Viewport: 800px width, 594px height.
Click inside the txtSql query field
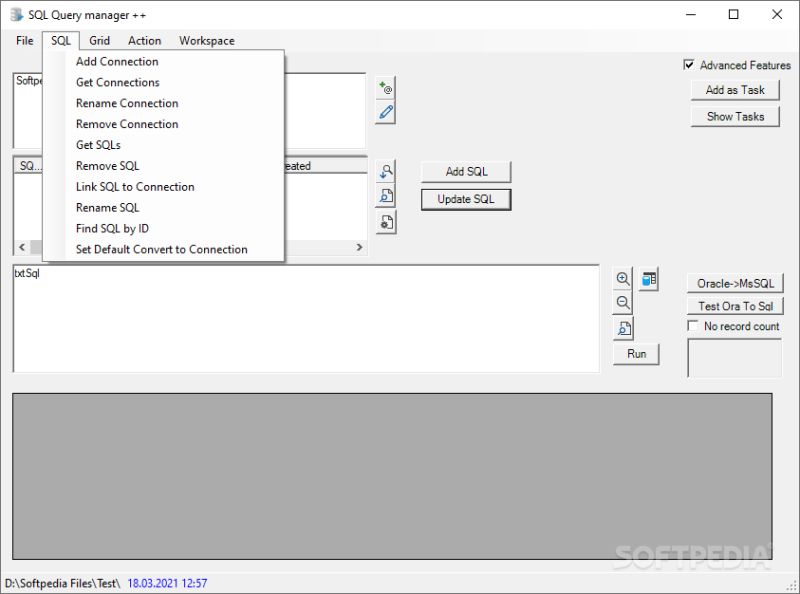click(x=300, y=315)
